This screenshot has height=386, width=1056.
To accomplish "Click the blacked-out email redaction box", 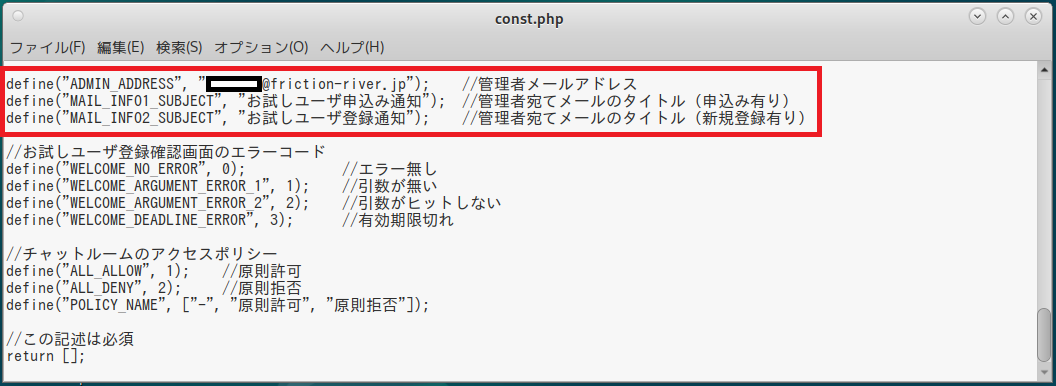I will [234, 84].
